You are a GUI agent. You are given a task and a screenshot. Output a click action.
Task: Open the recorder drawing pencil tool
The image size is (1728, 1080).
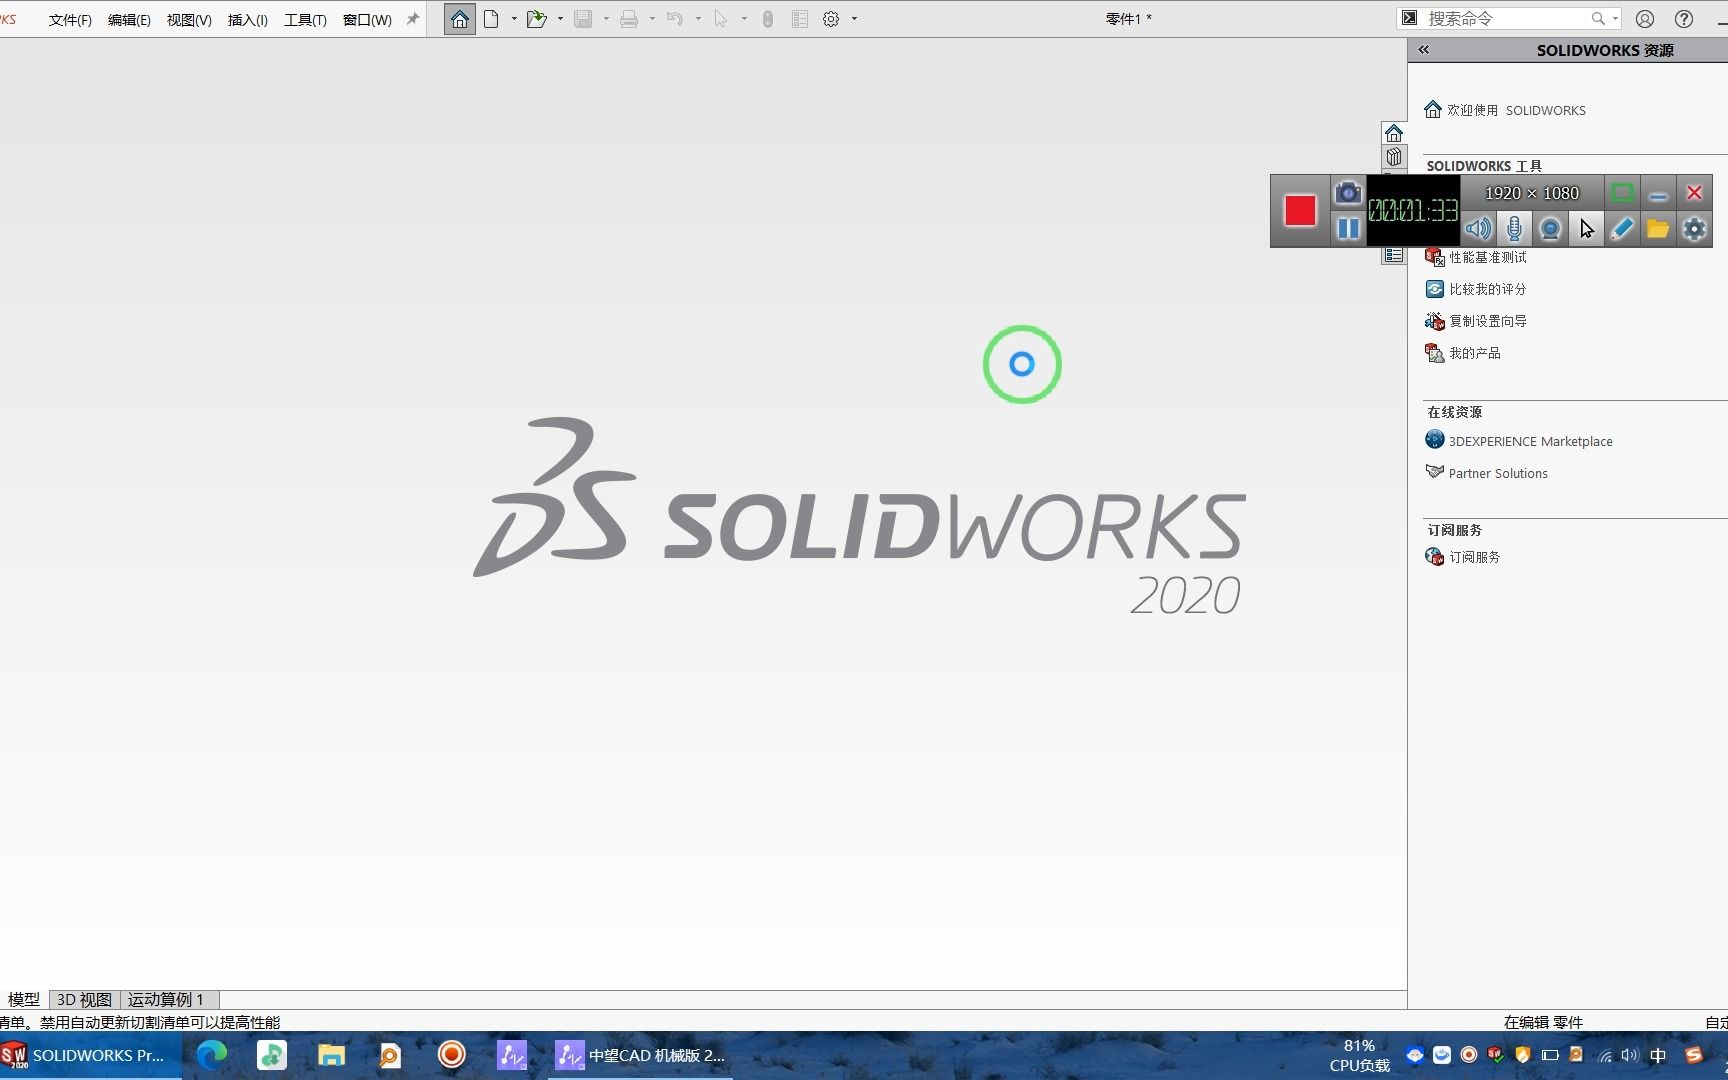(1622, 229)
